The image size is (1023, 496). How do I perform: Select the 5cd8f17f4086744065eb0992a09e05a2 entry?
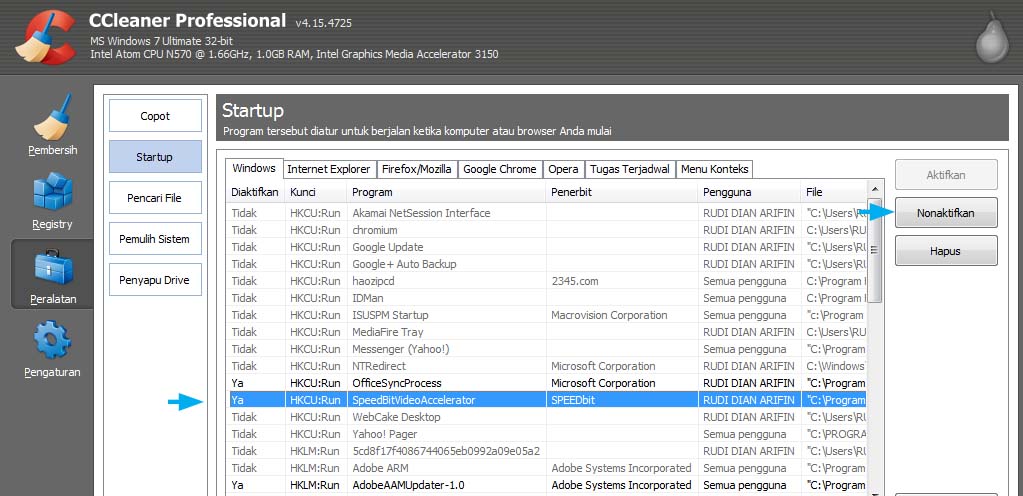[x=547, y=450]
